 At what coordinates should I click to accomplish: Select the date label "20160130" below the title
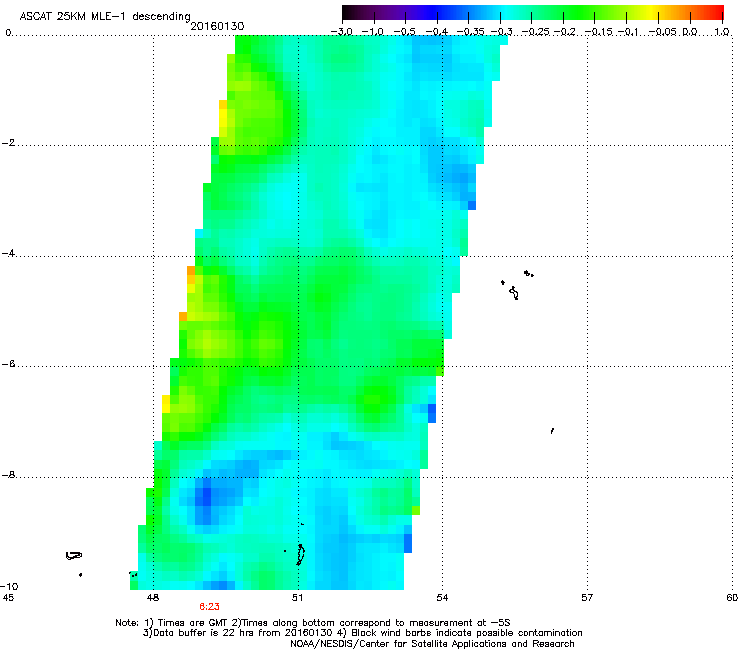pyautogui.click(x=217, y=26)
